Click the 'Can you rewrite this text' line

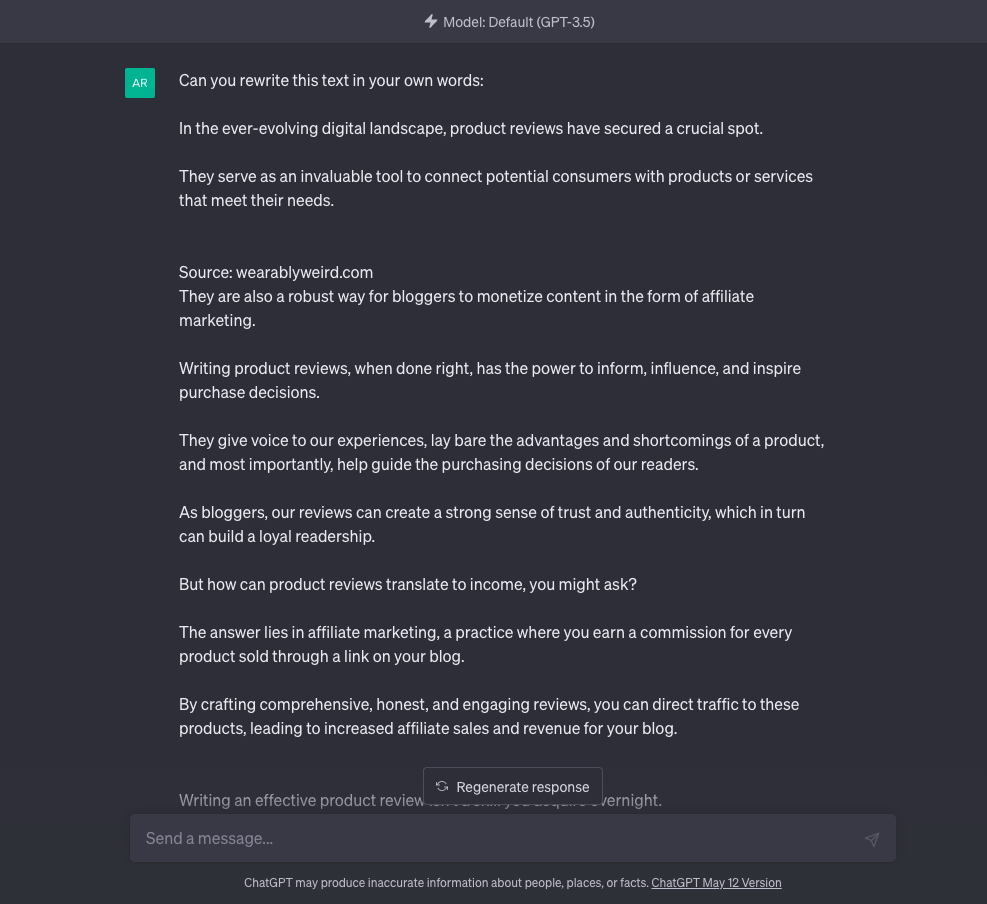pyautogui.click(x=331, y=81)
